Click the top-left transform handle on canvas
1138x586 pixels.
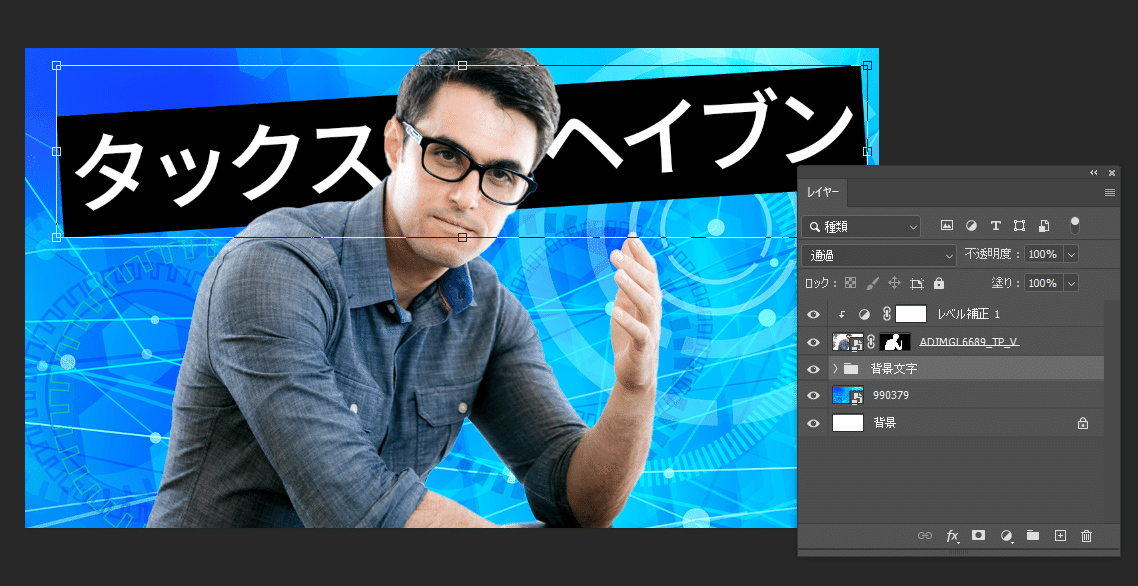(57, 65)
